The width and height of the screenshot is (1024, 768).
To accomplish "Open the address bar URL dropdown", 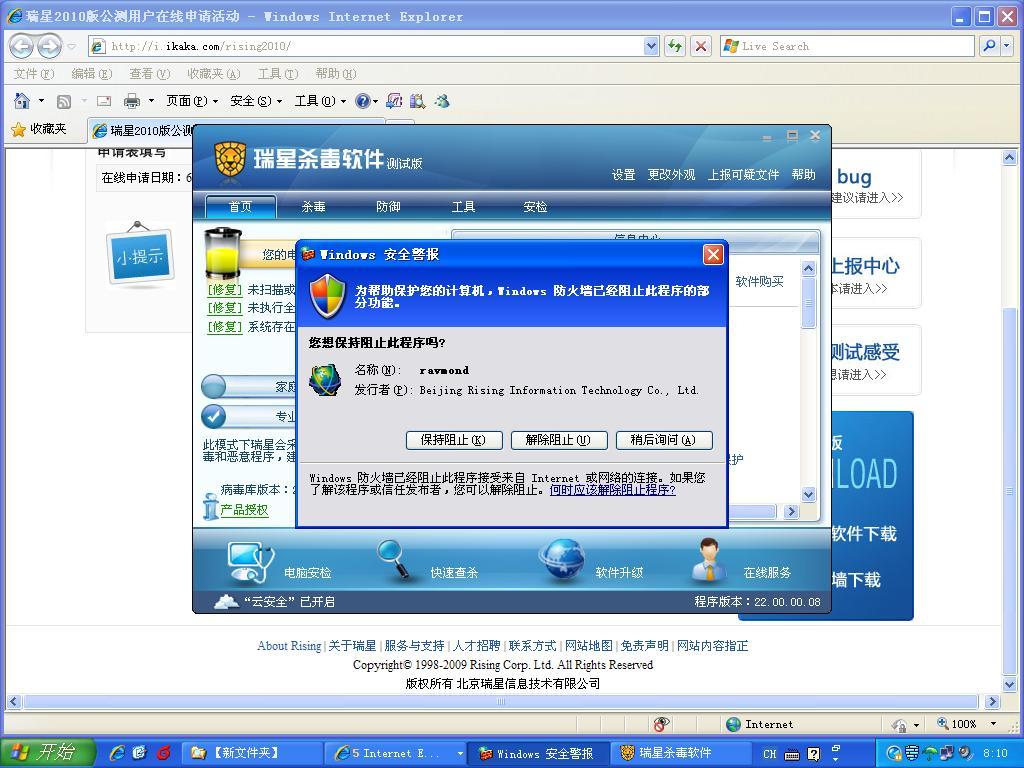I will (650, 46).
